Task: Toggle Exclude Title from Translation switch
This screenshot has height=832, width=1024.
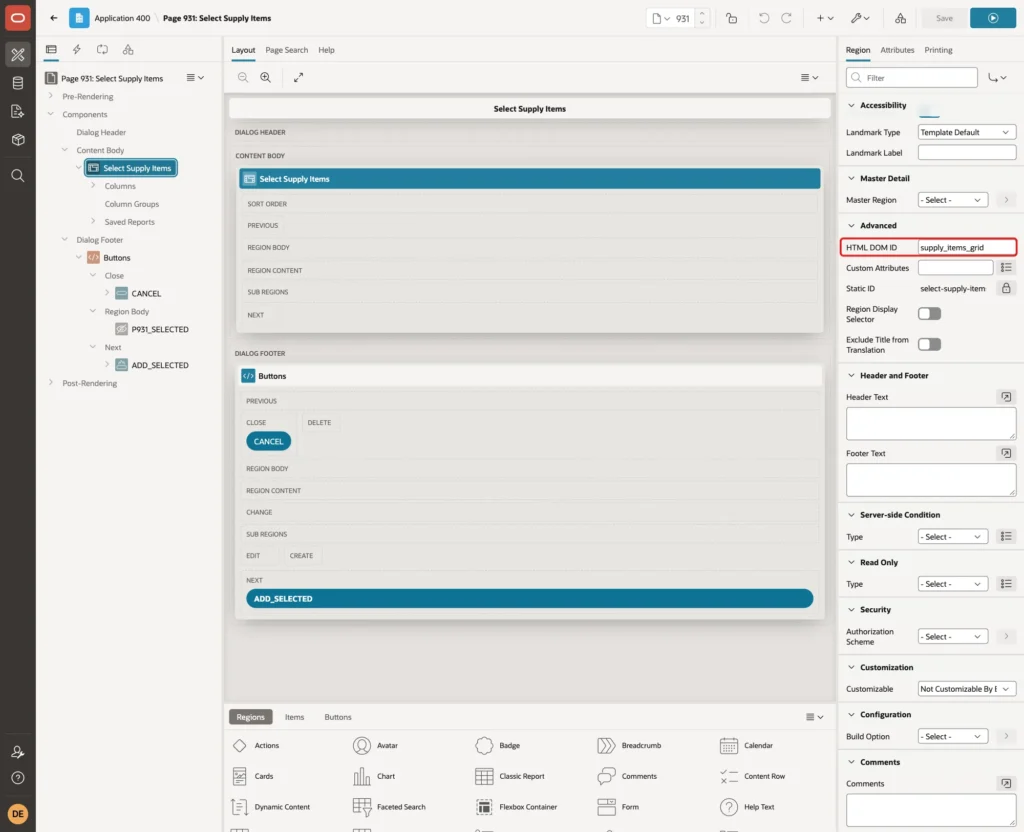Action: click(x=929, y=344)
